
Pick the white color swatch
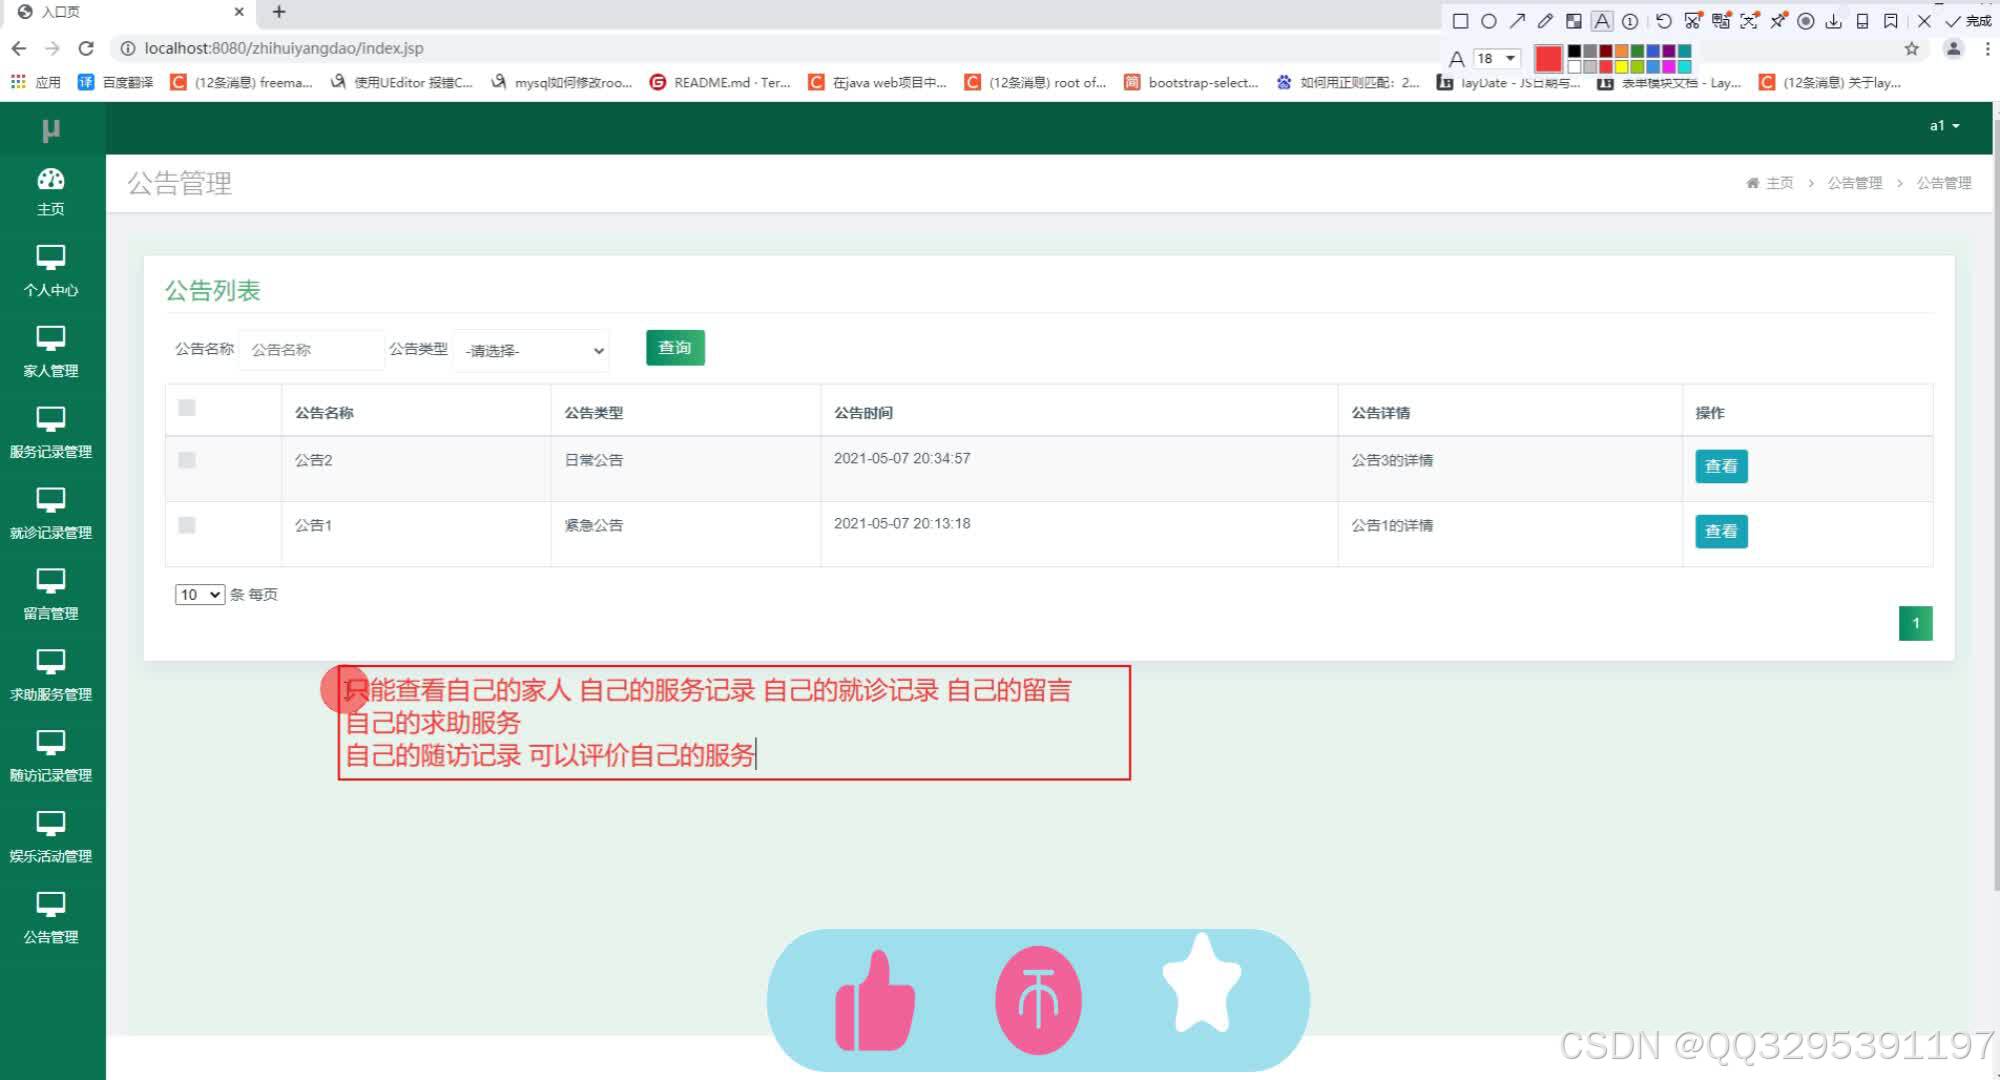1574,67
